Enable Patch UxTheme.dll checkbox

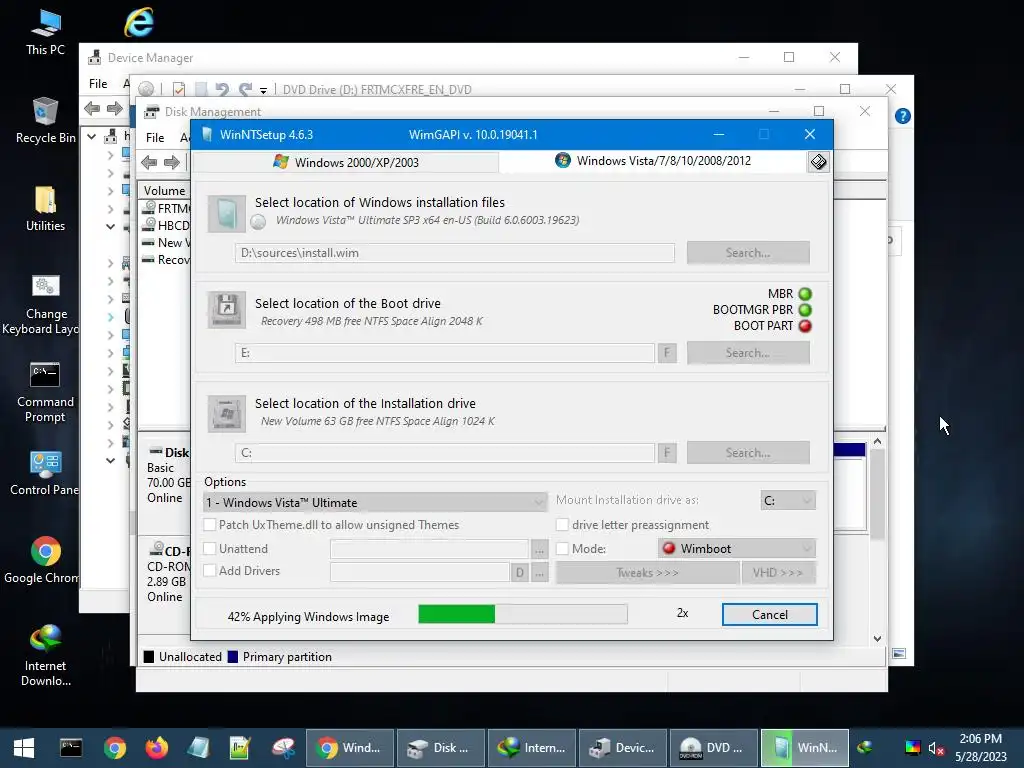[210, 524]
